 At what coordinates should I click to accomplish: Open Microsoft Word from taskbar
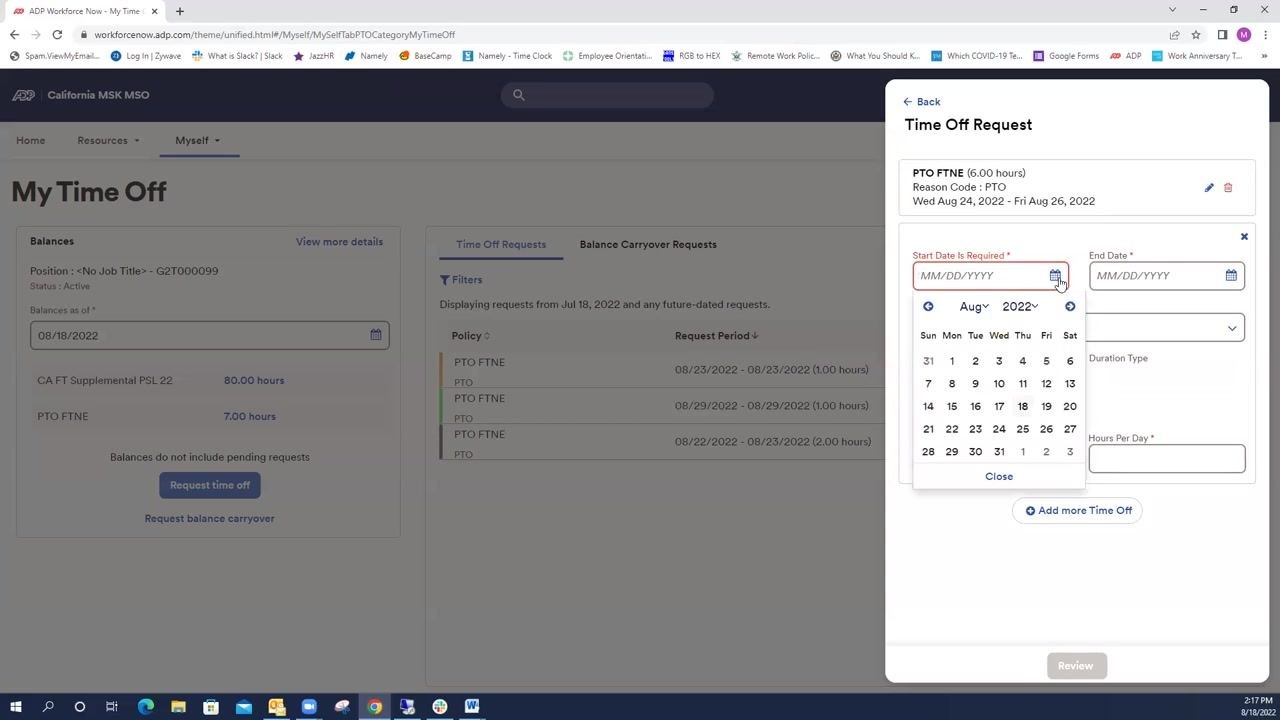[x=472, y=707]
